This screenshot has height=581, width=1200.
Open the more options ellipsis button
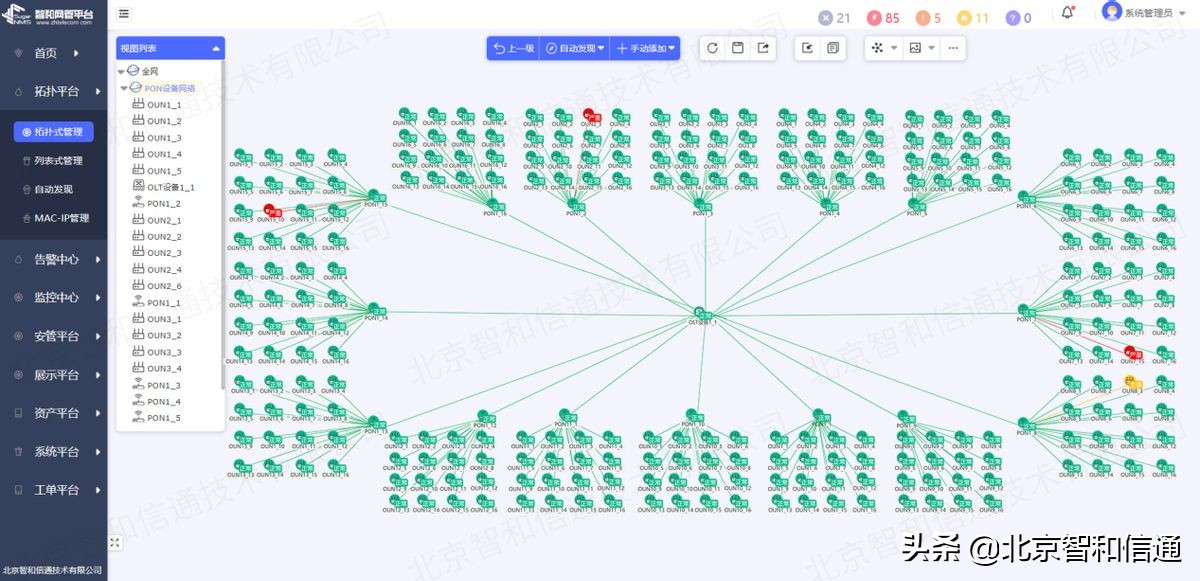coord(953,48)
